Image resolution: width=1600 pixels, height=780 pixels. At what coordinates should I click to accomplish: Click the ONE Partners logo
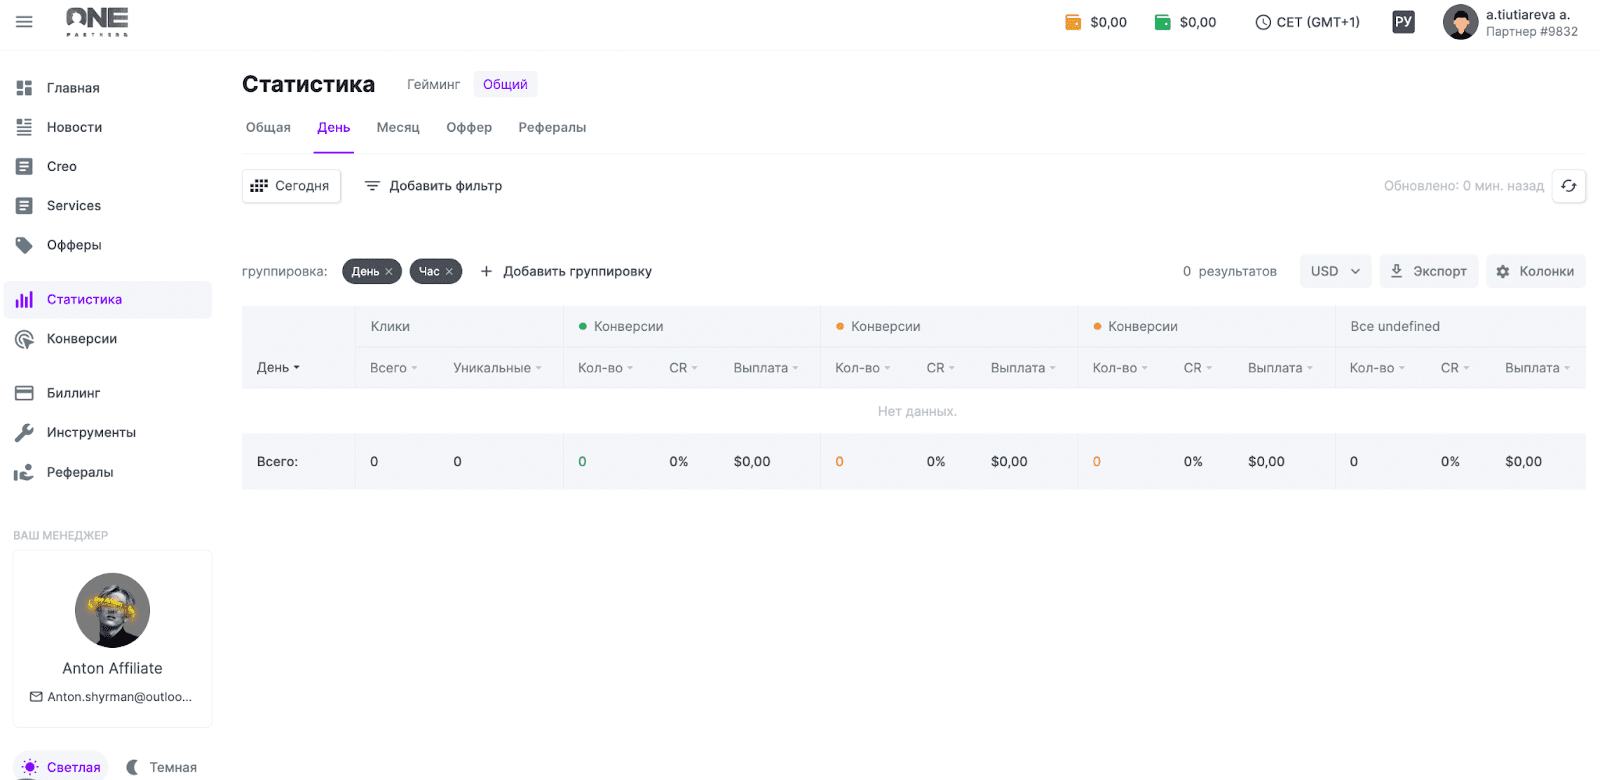(x=97, y=21)
